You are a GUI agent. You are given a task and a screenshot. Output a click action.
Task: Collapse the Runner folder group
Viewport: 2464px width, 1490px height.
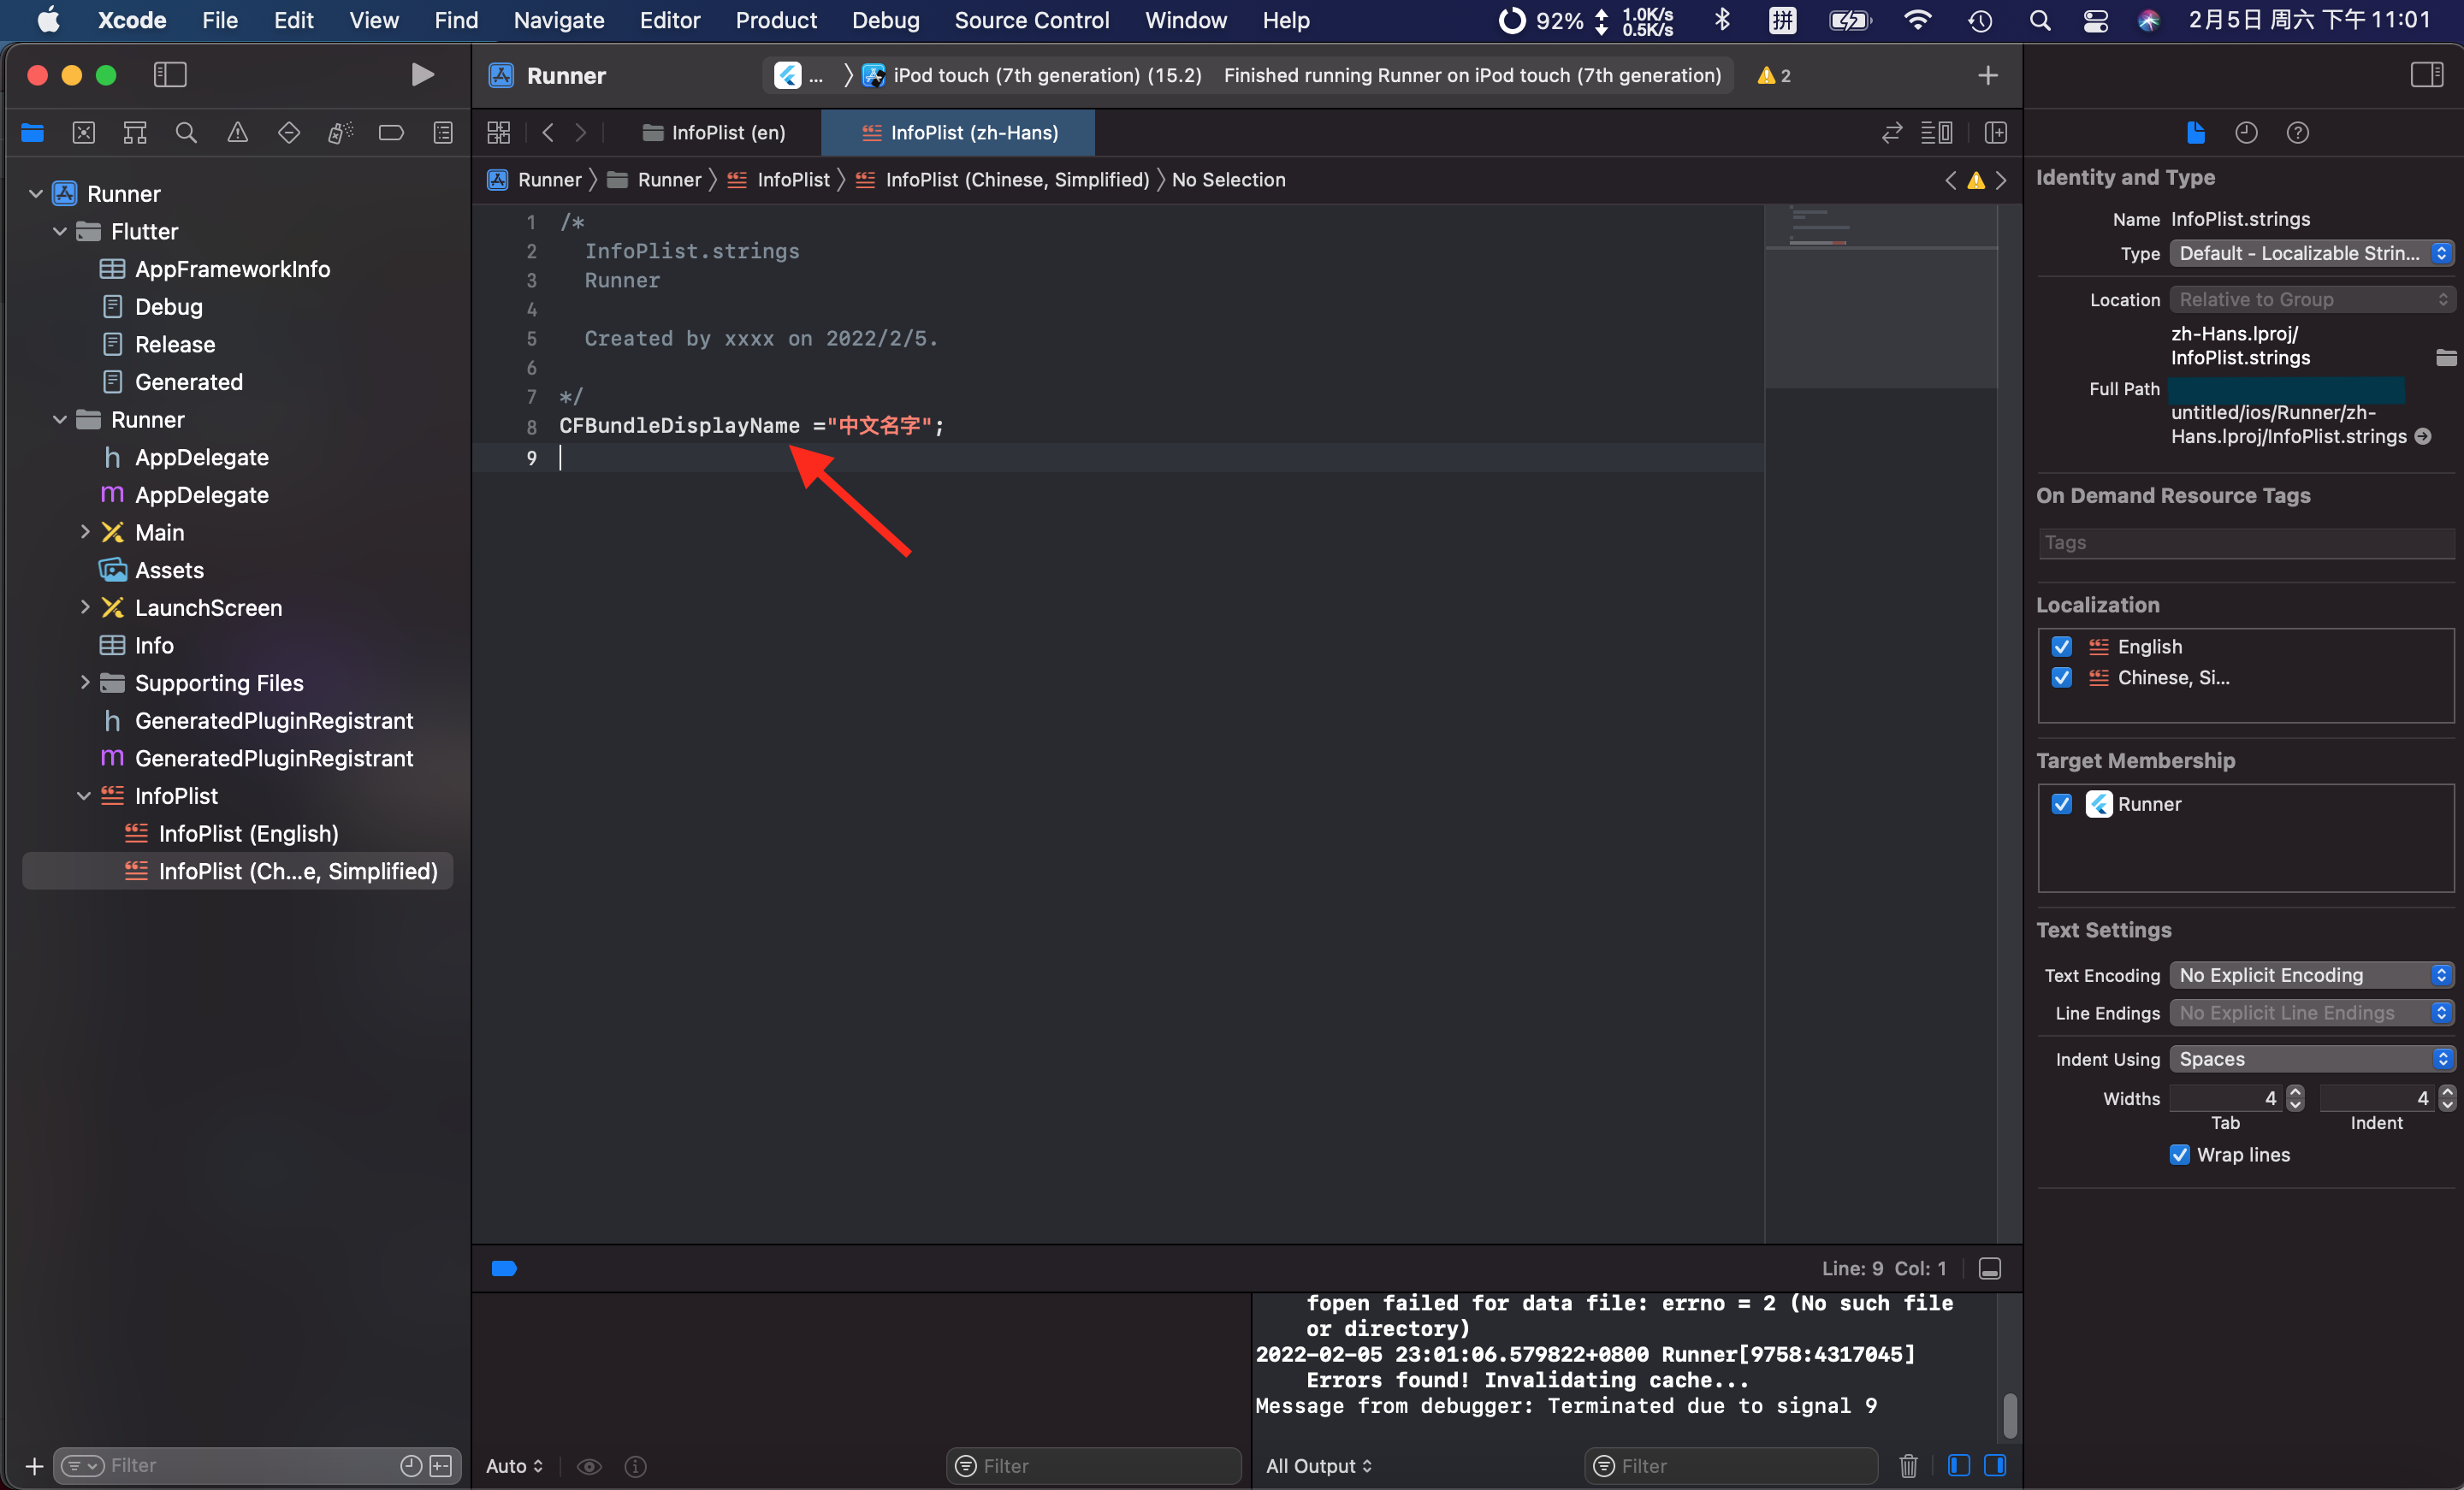(x=60, y=419)
